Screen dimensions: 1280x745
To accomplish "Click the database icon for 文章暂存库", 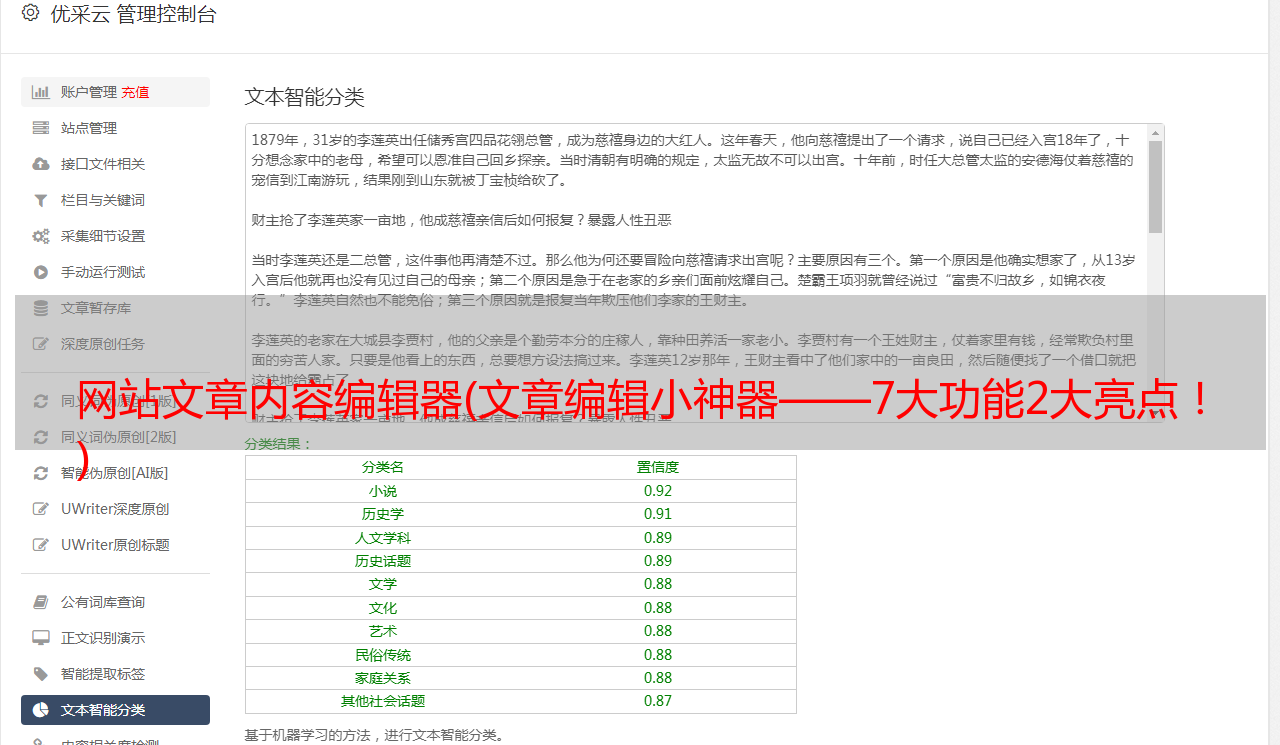I will pyautogui.click(x=41, y=308).
